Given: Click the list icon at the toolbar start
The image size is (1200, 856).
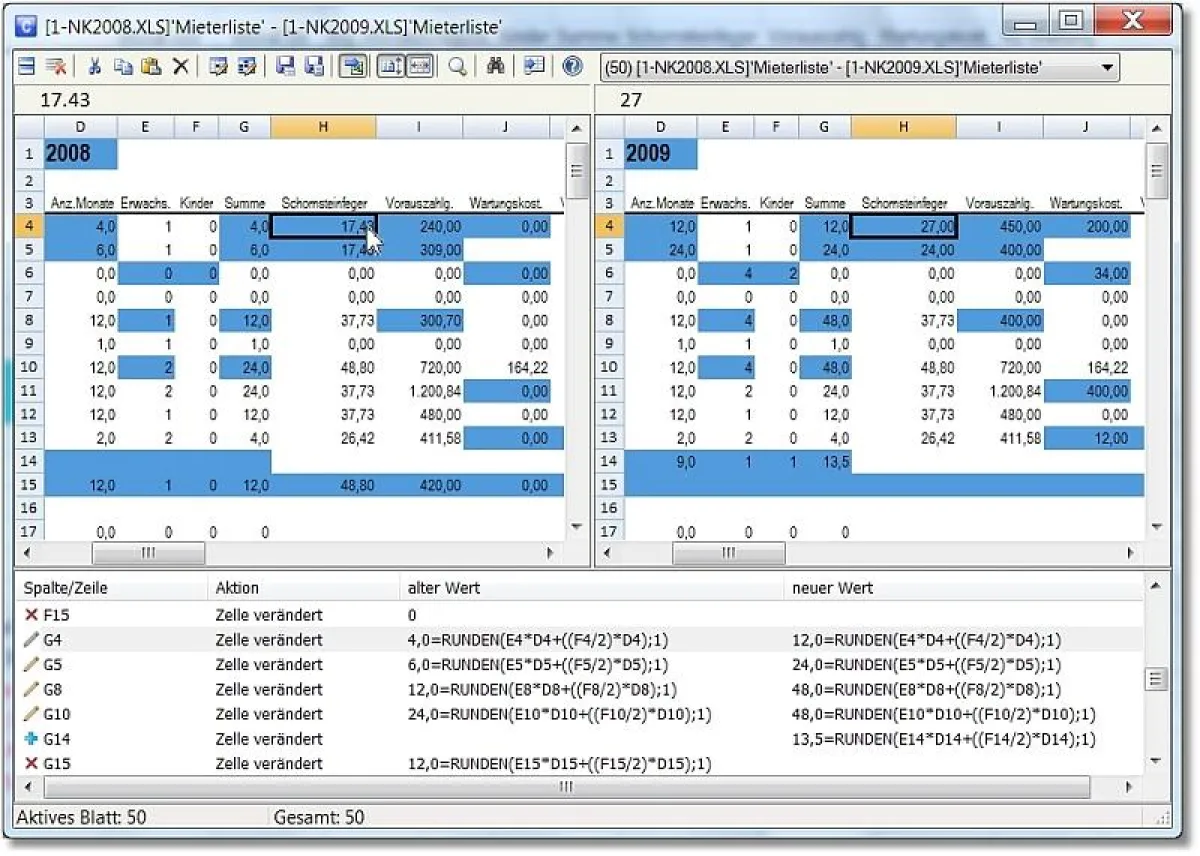Looking at the screenshot, I should (x=28, y=67).
